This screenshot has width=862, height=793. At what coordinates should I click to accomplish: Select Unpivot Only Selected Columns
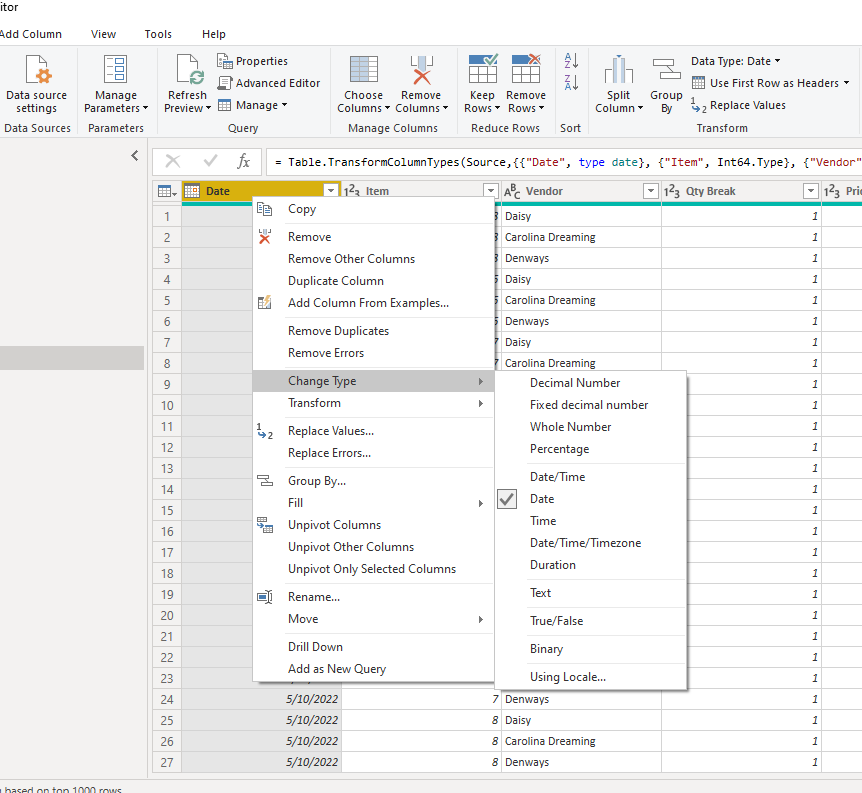[373, 569]
